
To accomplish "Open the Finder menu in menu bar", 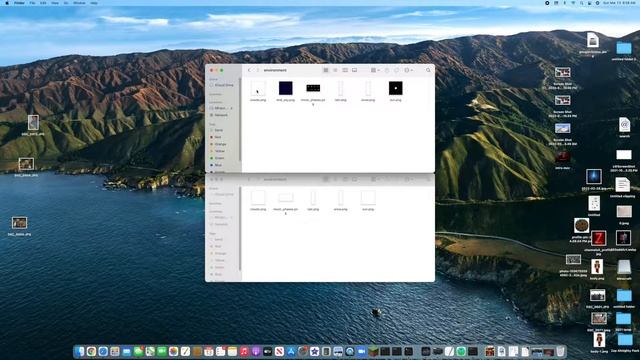I will point(19,3).
